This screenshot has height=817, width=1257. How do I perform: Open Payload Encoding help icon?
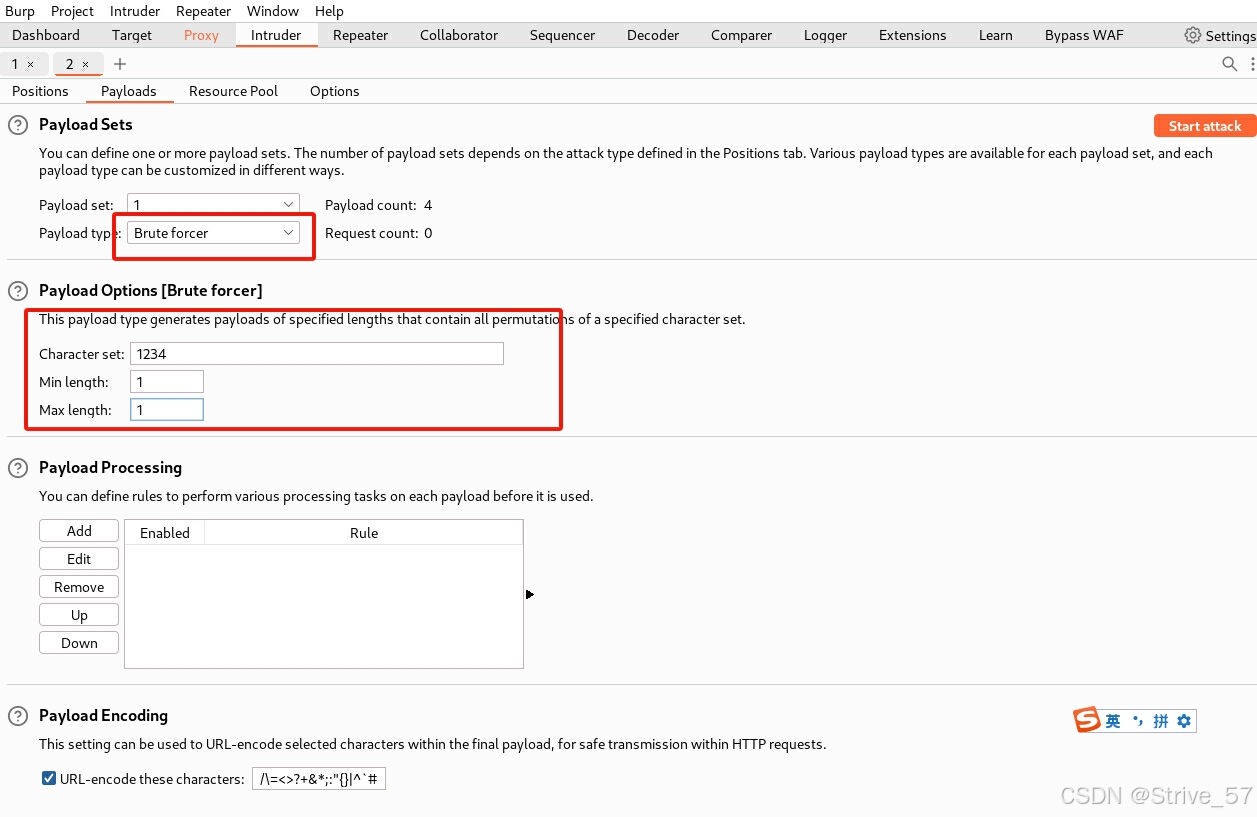tap(18, 716)
